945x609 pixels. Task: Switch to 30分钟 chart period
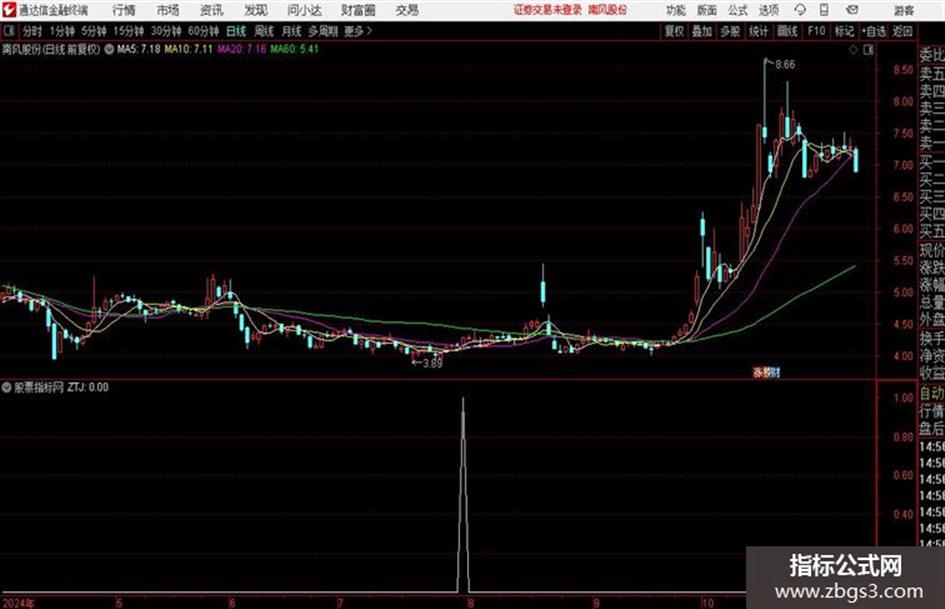166,31
